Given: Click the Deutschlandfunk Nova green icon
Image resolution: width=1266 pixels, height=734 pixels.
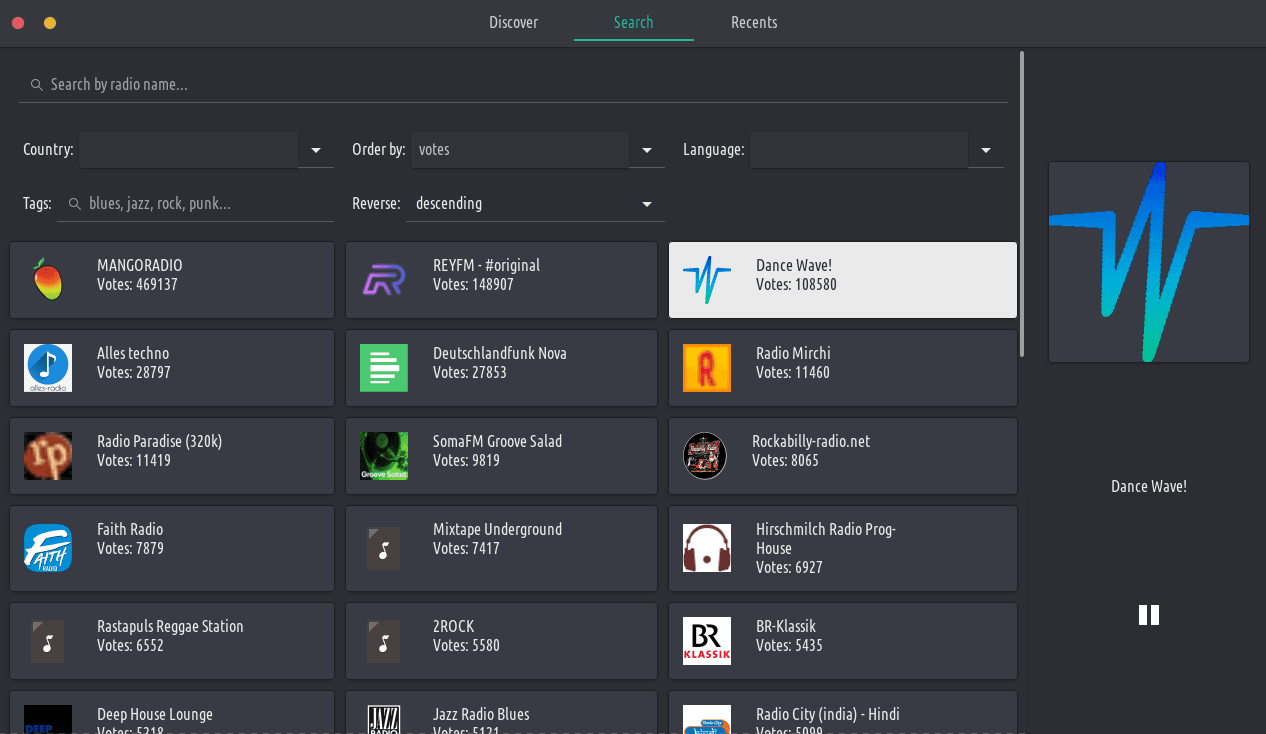Looking at the screenshot, I should (x=383, y=368).
